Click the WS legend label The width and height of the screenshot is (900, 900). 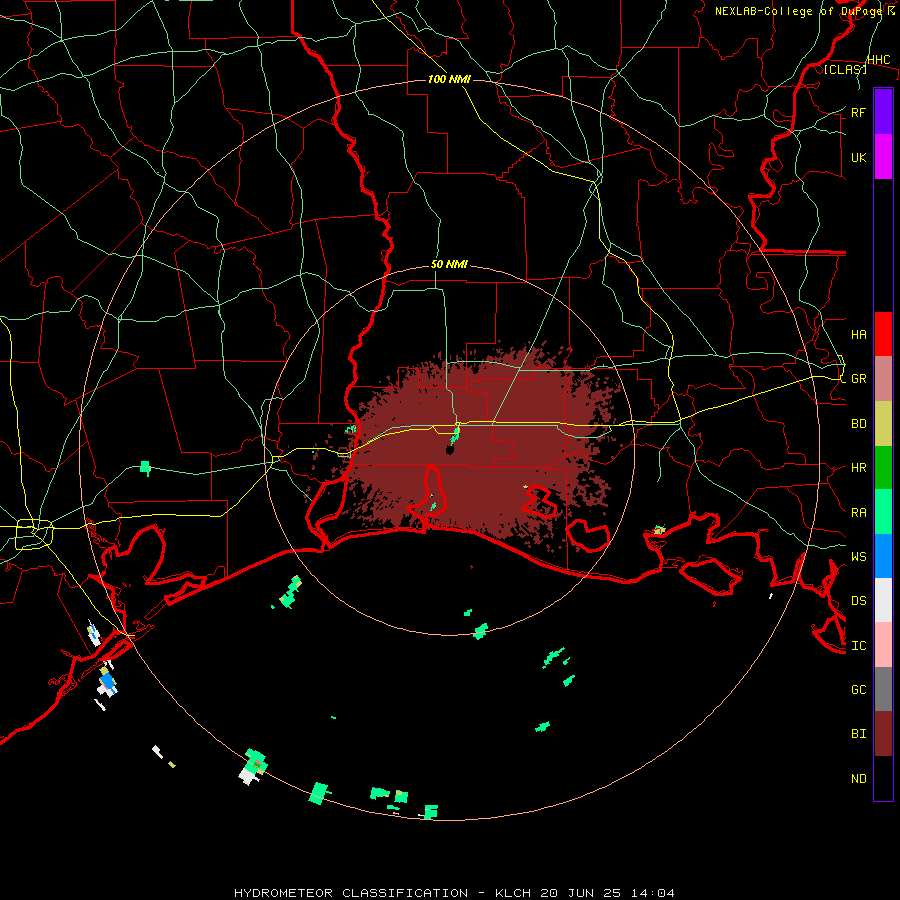point(858,557)
